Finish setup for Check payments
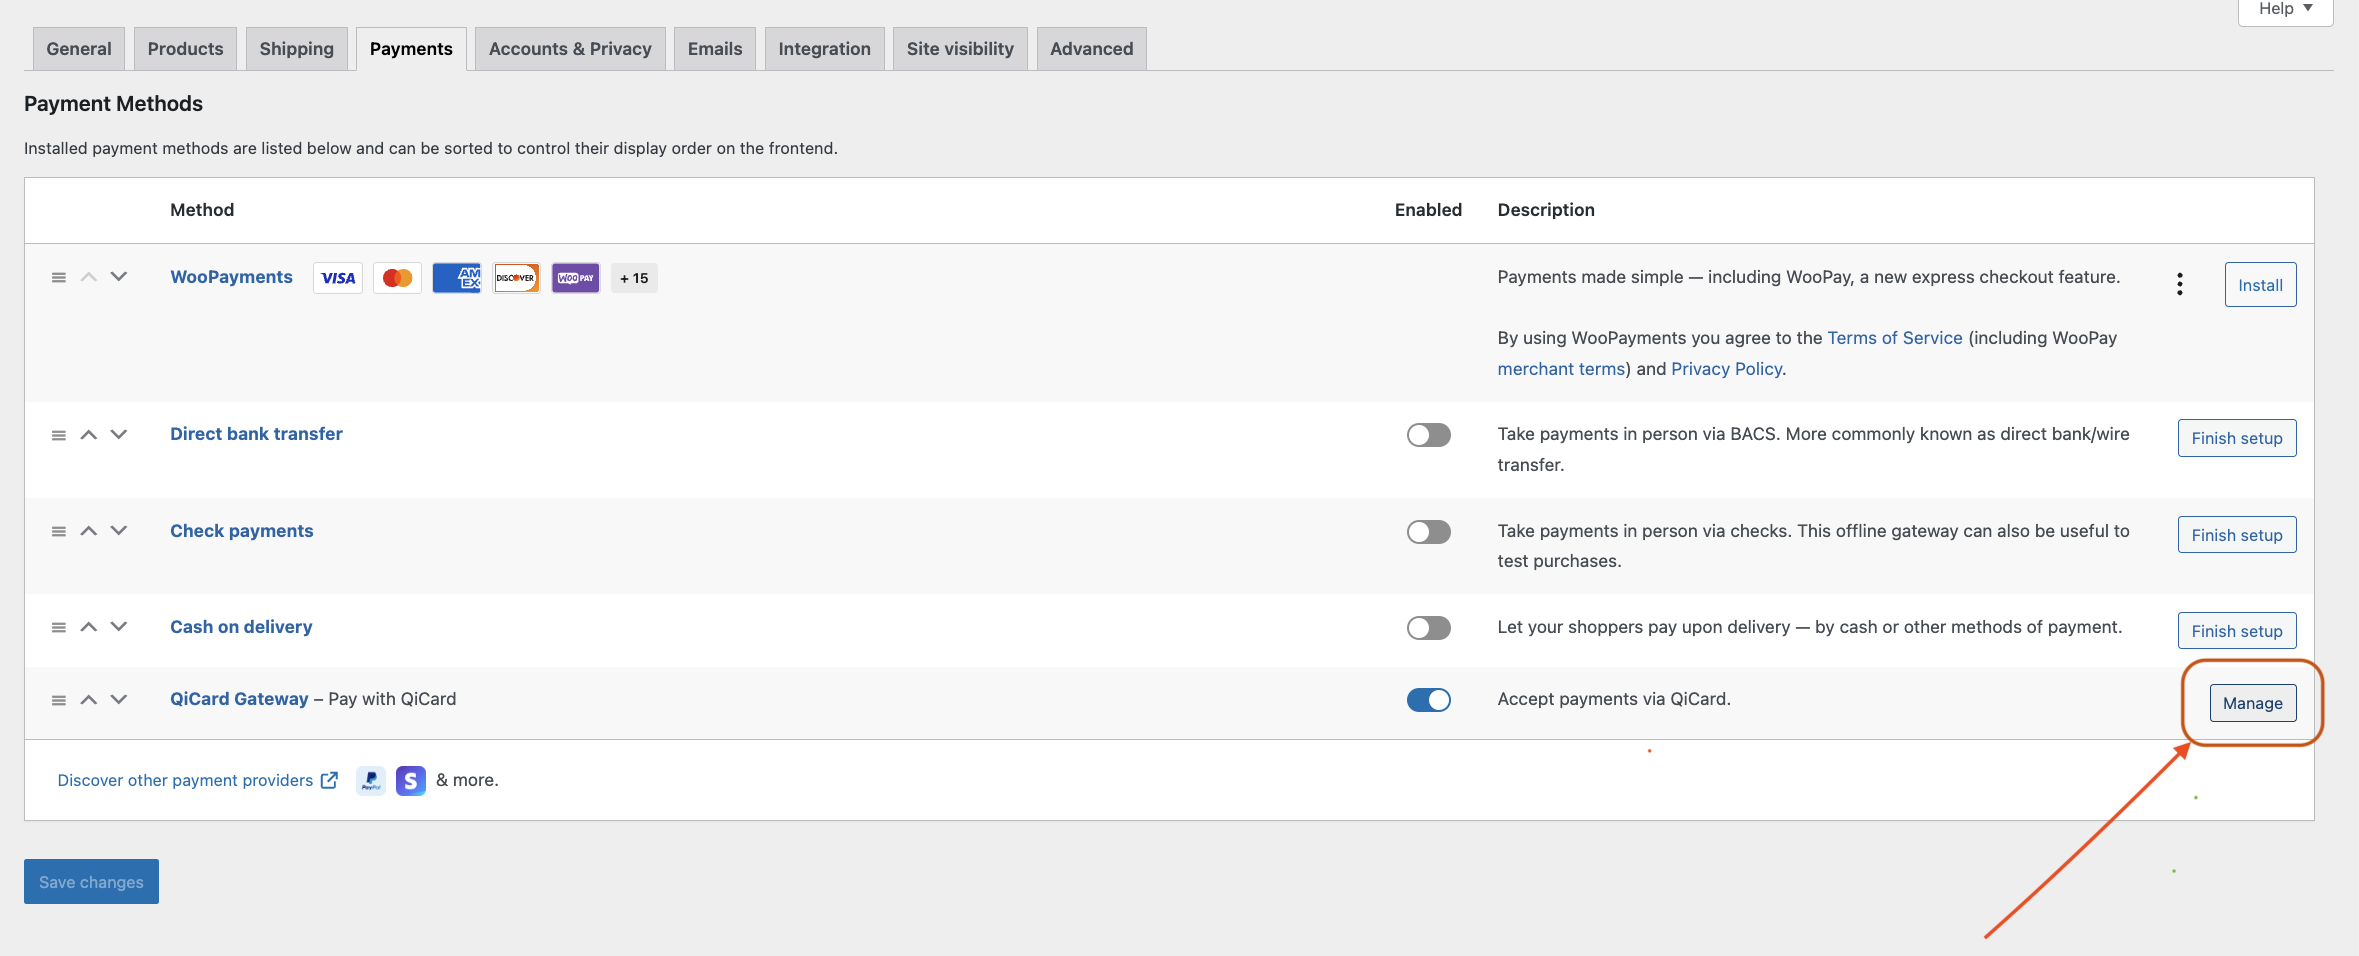The height and width of the screenshot is (956, 2359). tap(2237, 535)
